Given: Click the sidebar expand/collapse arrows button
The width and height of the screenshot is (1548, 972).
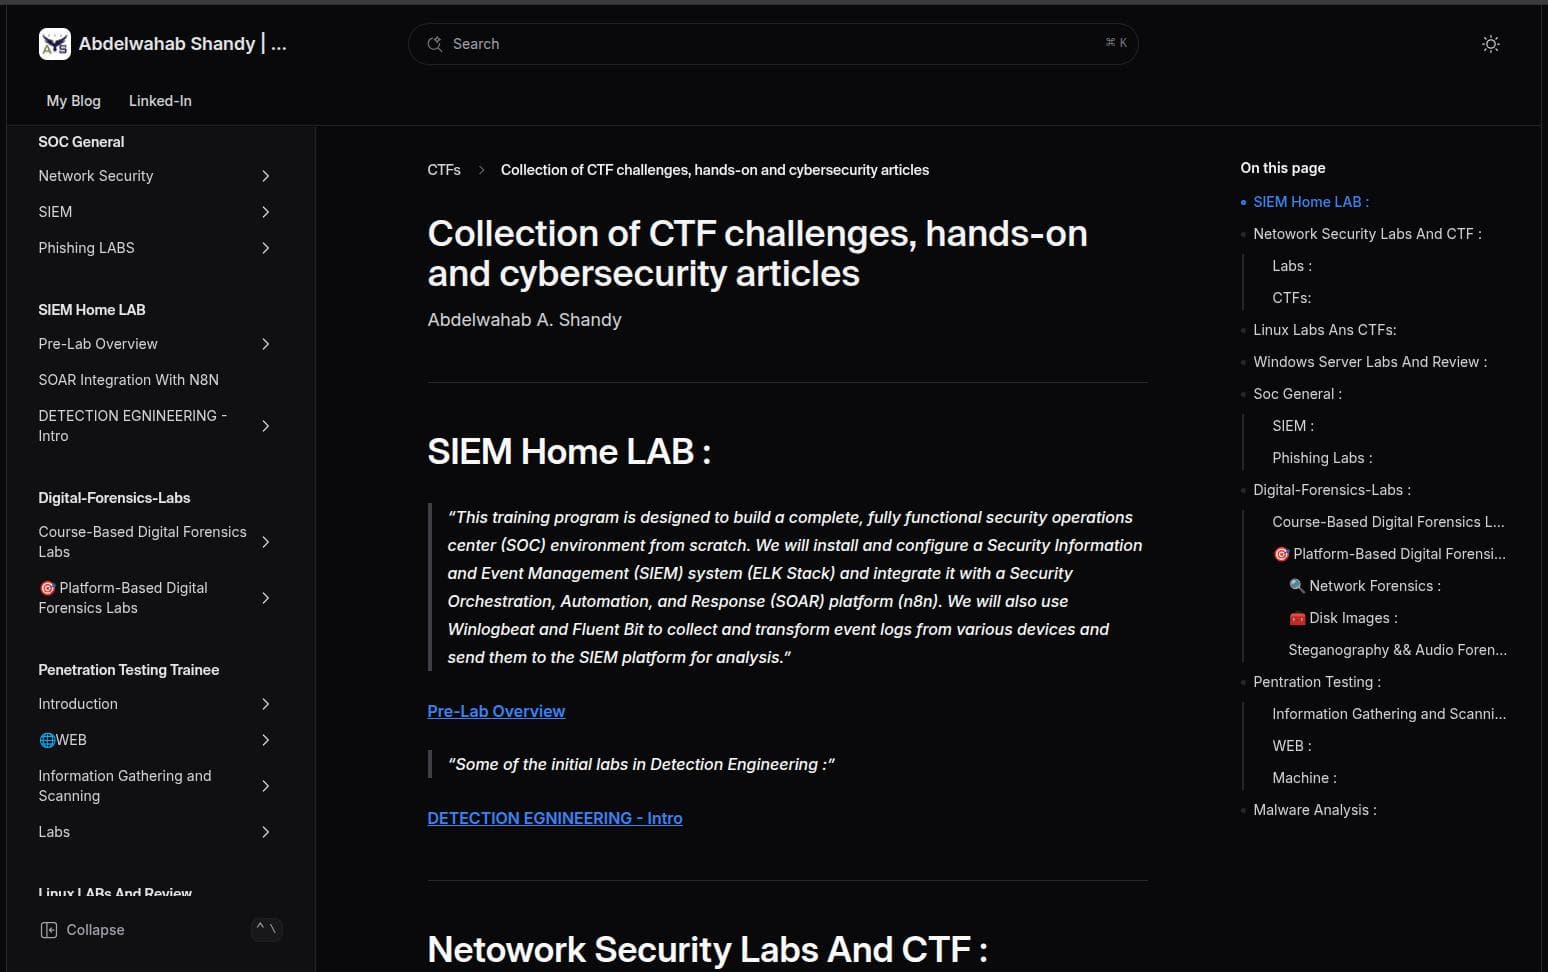Looking at the screenshot, I should 266,929.
